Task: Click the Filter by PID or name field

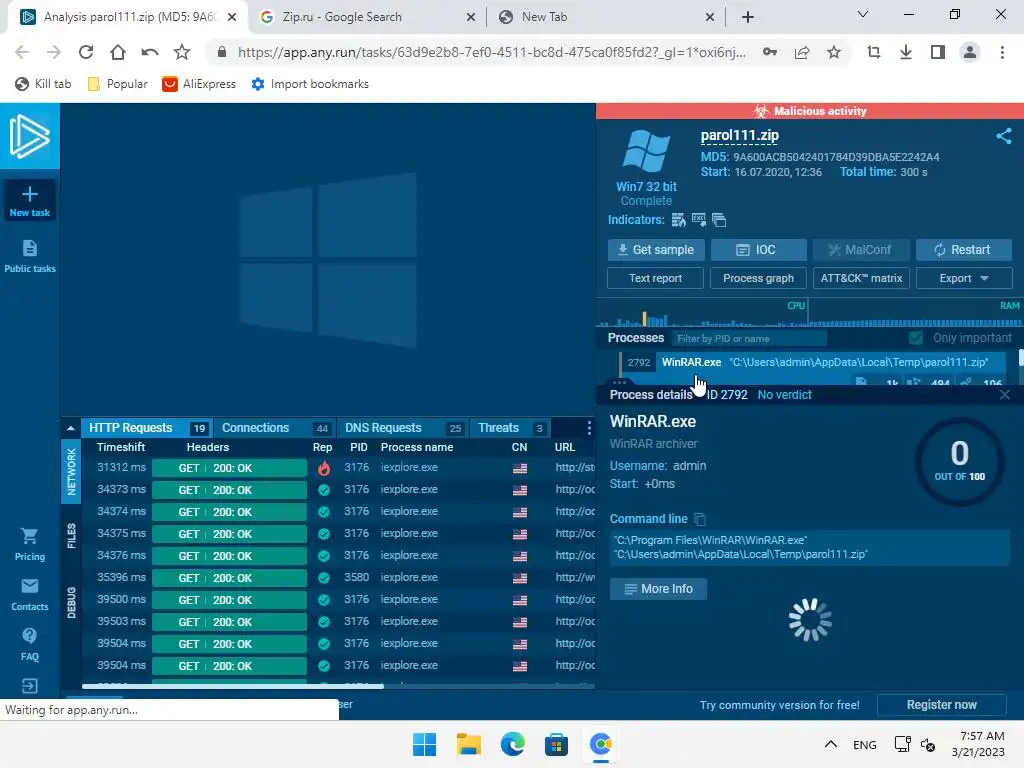Action: pyautogui.click(x=748, y=338)
